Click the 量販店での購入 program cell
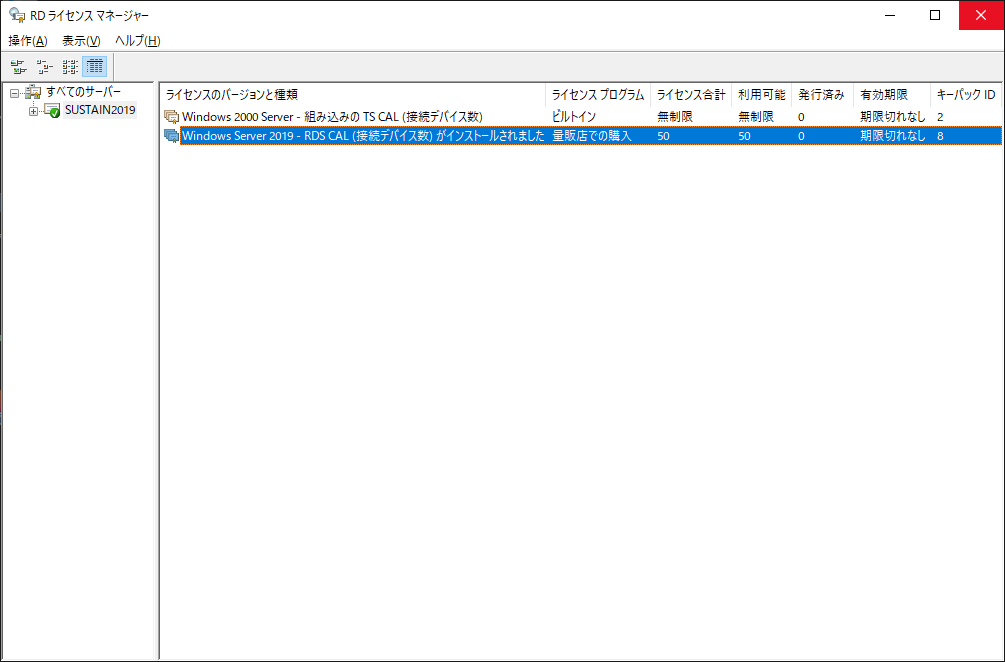This screenshot has height=662, width=1005. [x=592, y=136]
